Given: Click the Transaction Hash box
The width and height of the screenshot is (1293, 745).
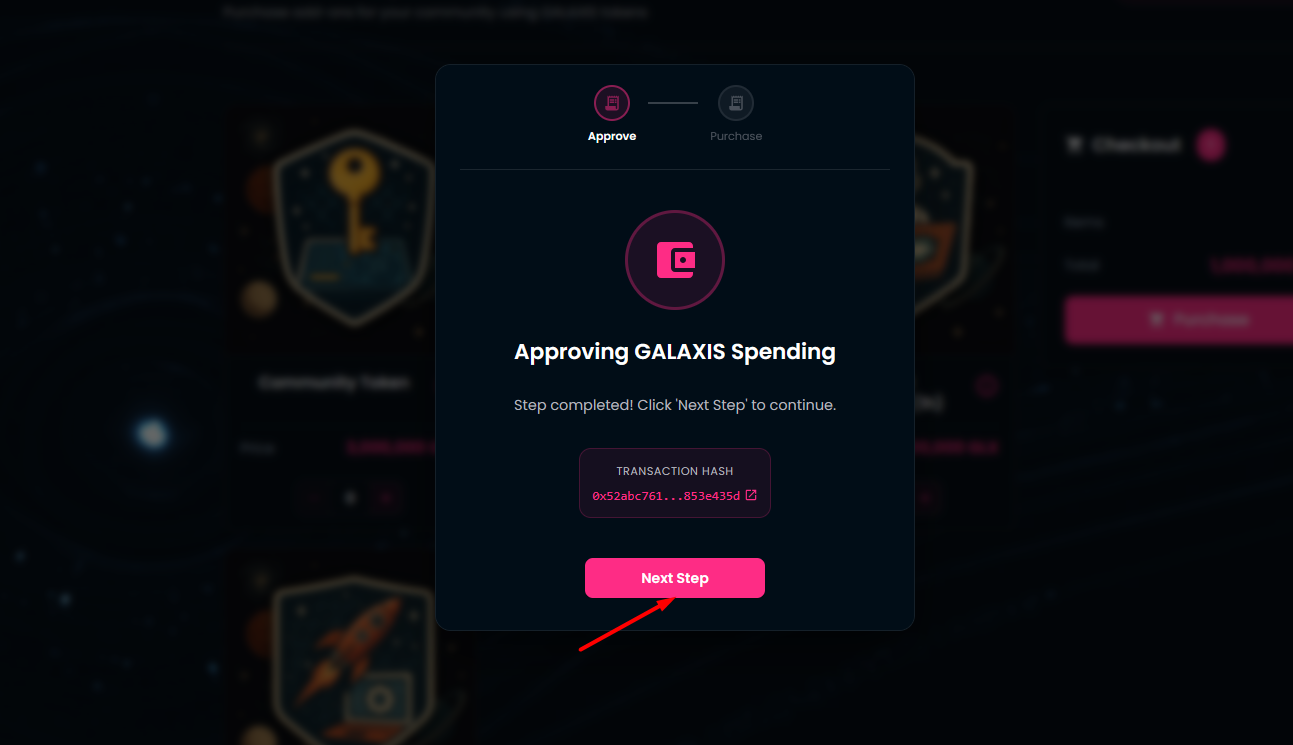Looking at the screenshot, I should (675, 483).
